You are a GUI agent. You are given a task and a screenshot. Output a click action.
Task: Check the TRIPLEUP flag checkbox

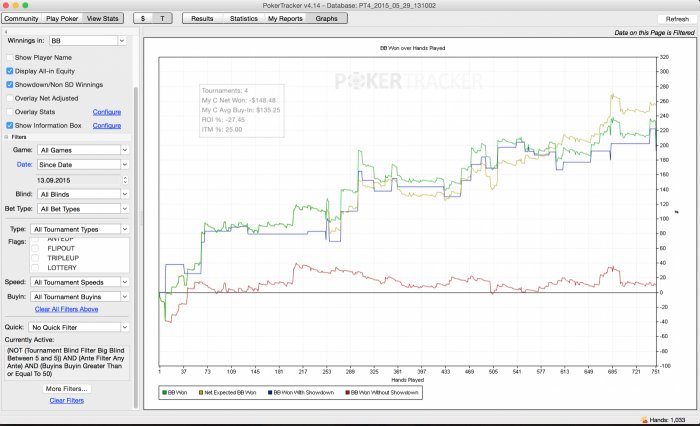[x=35, y=258]
